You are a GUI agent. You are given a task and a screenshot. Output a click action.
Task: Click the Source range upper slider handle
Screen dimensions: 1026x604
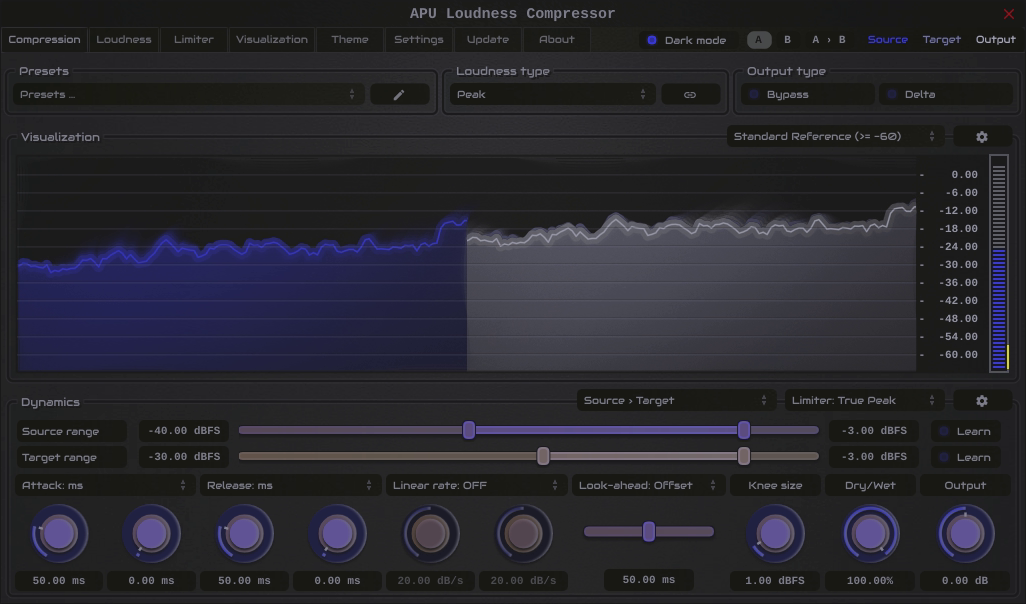pyautogui.click(x=743, y=430)
